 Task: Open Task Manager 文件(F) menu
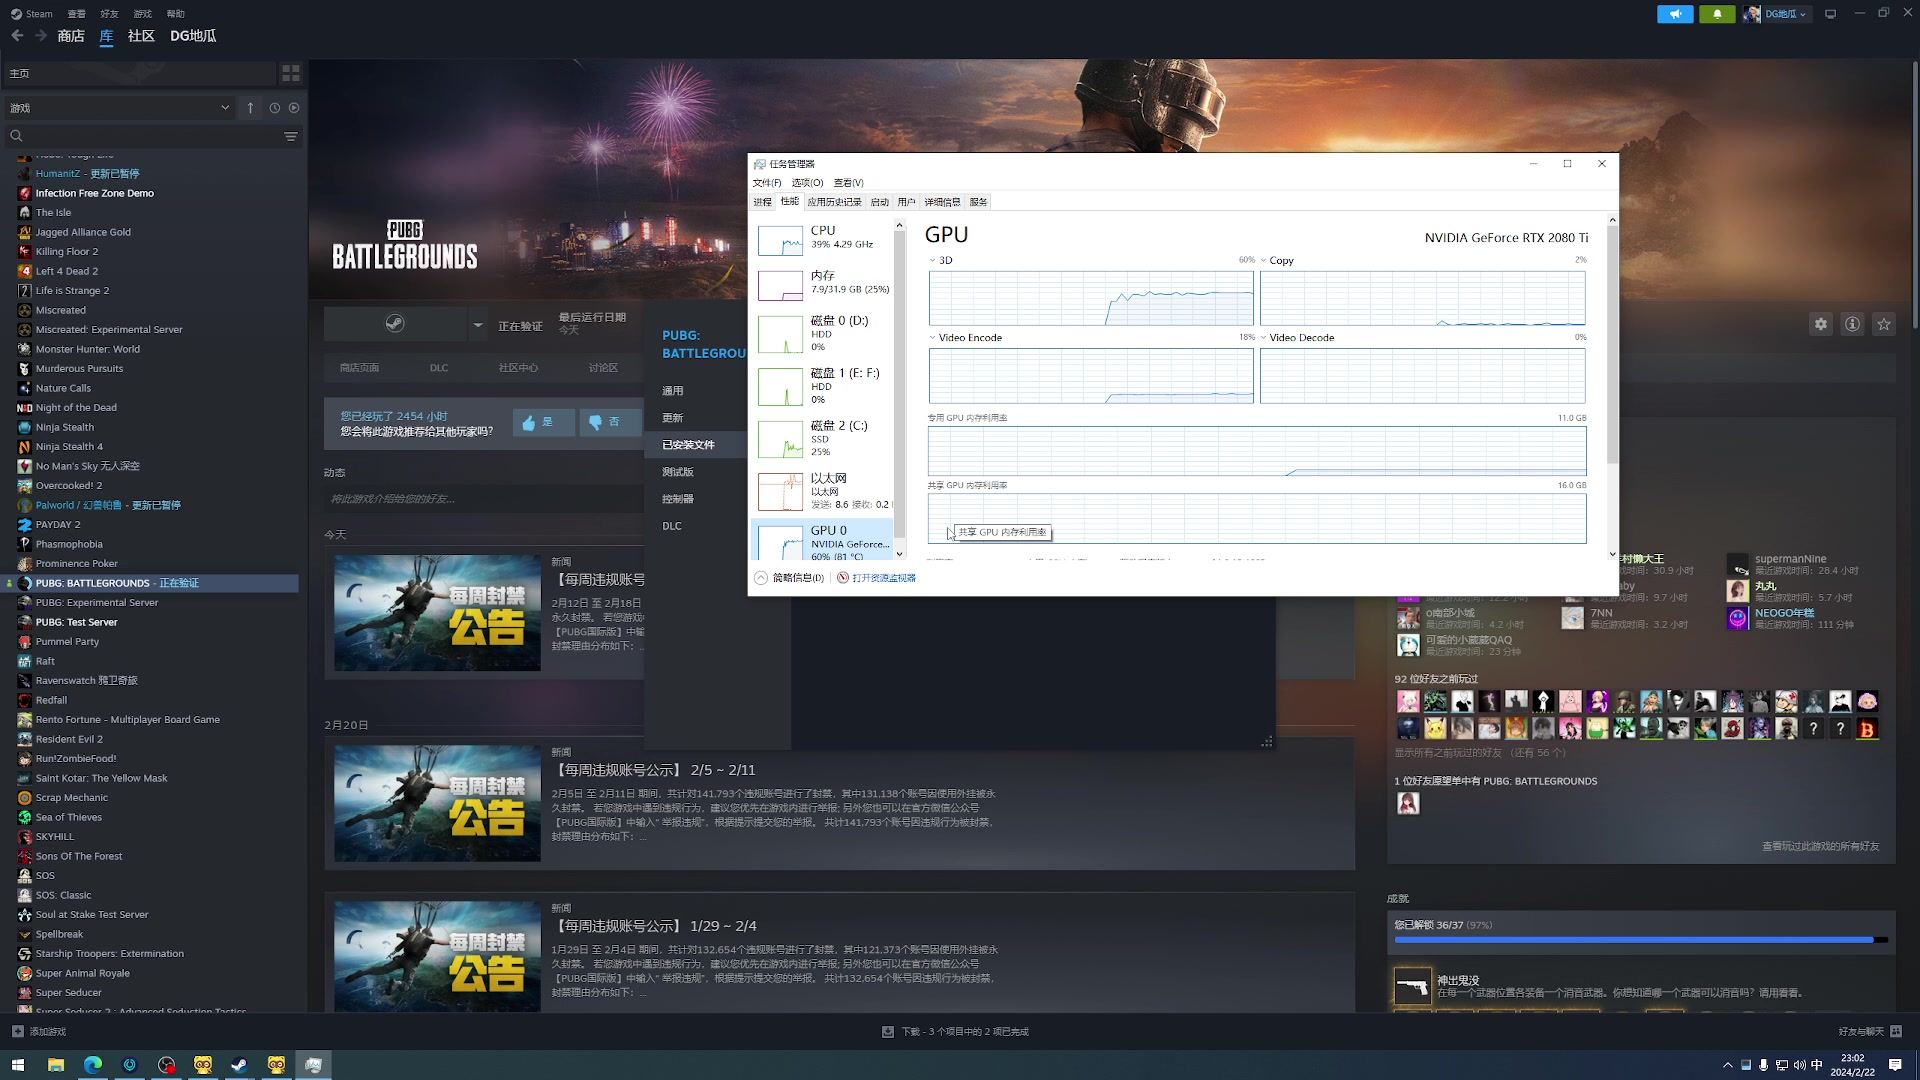coord(767,183)
